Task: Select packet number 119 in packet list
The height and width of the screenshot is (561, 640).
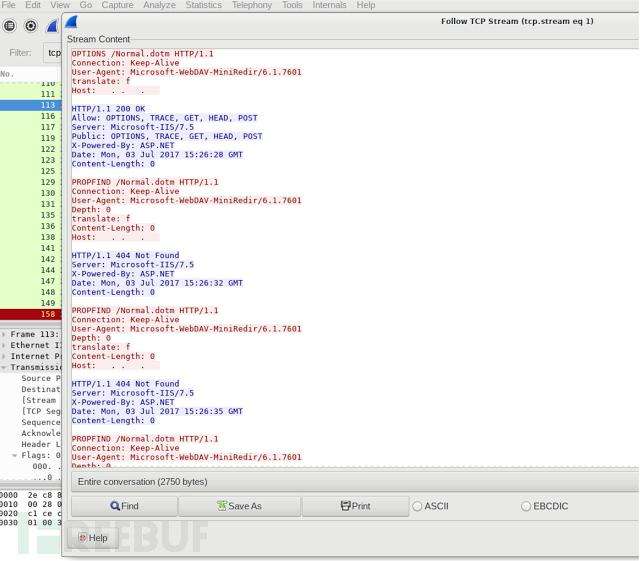Action: [x=31, y=138]
